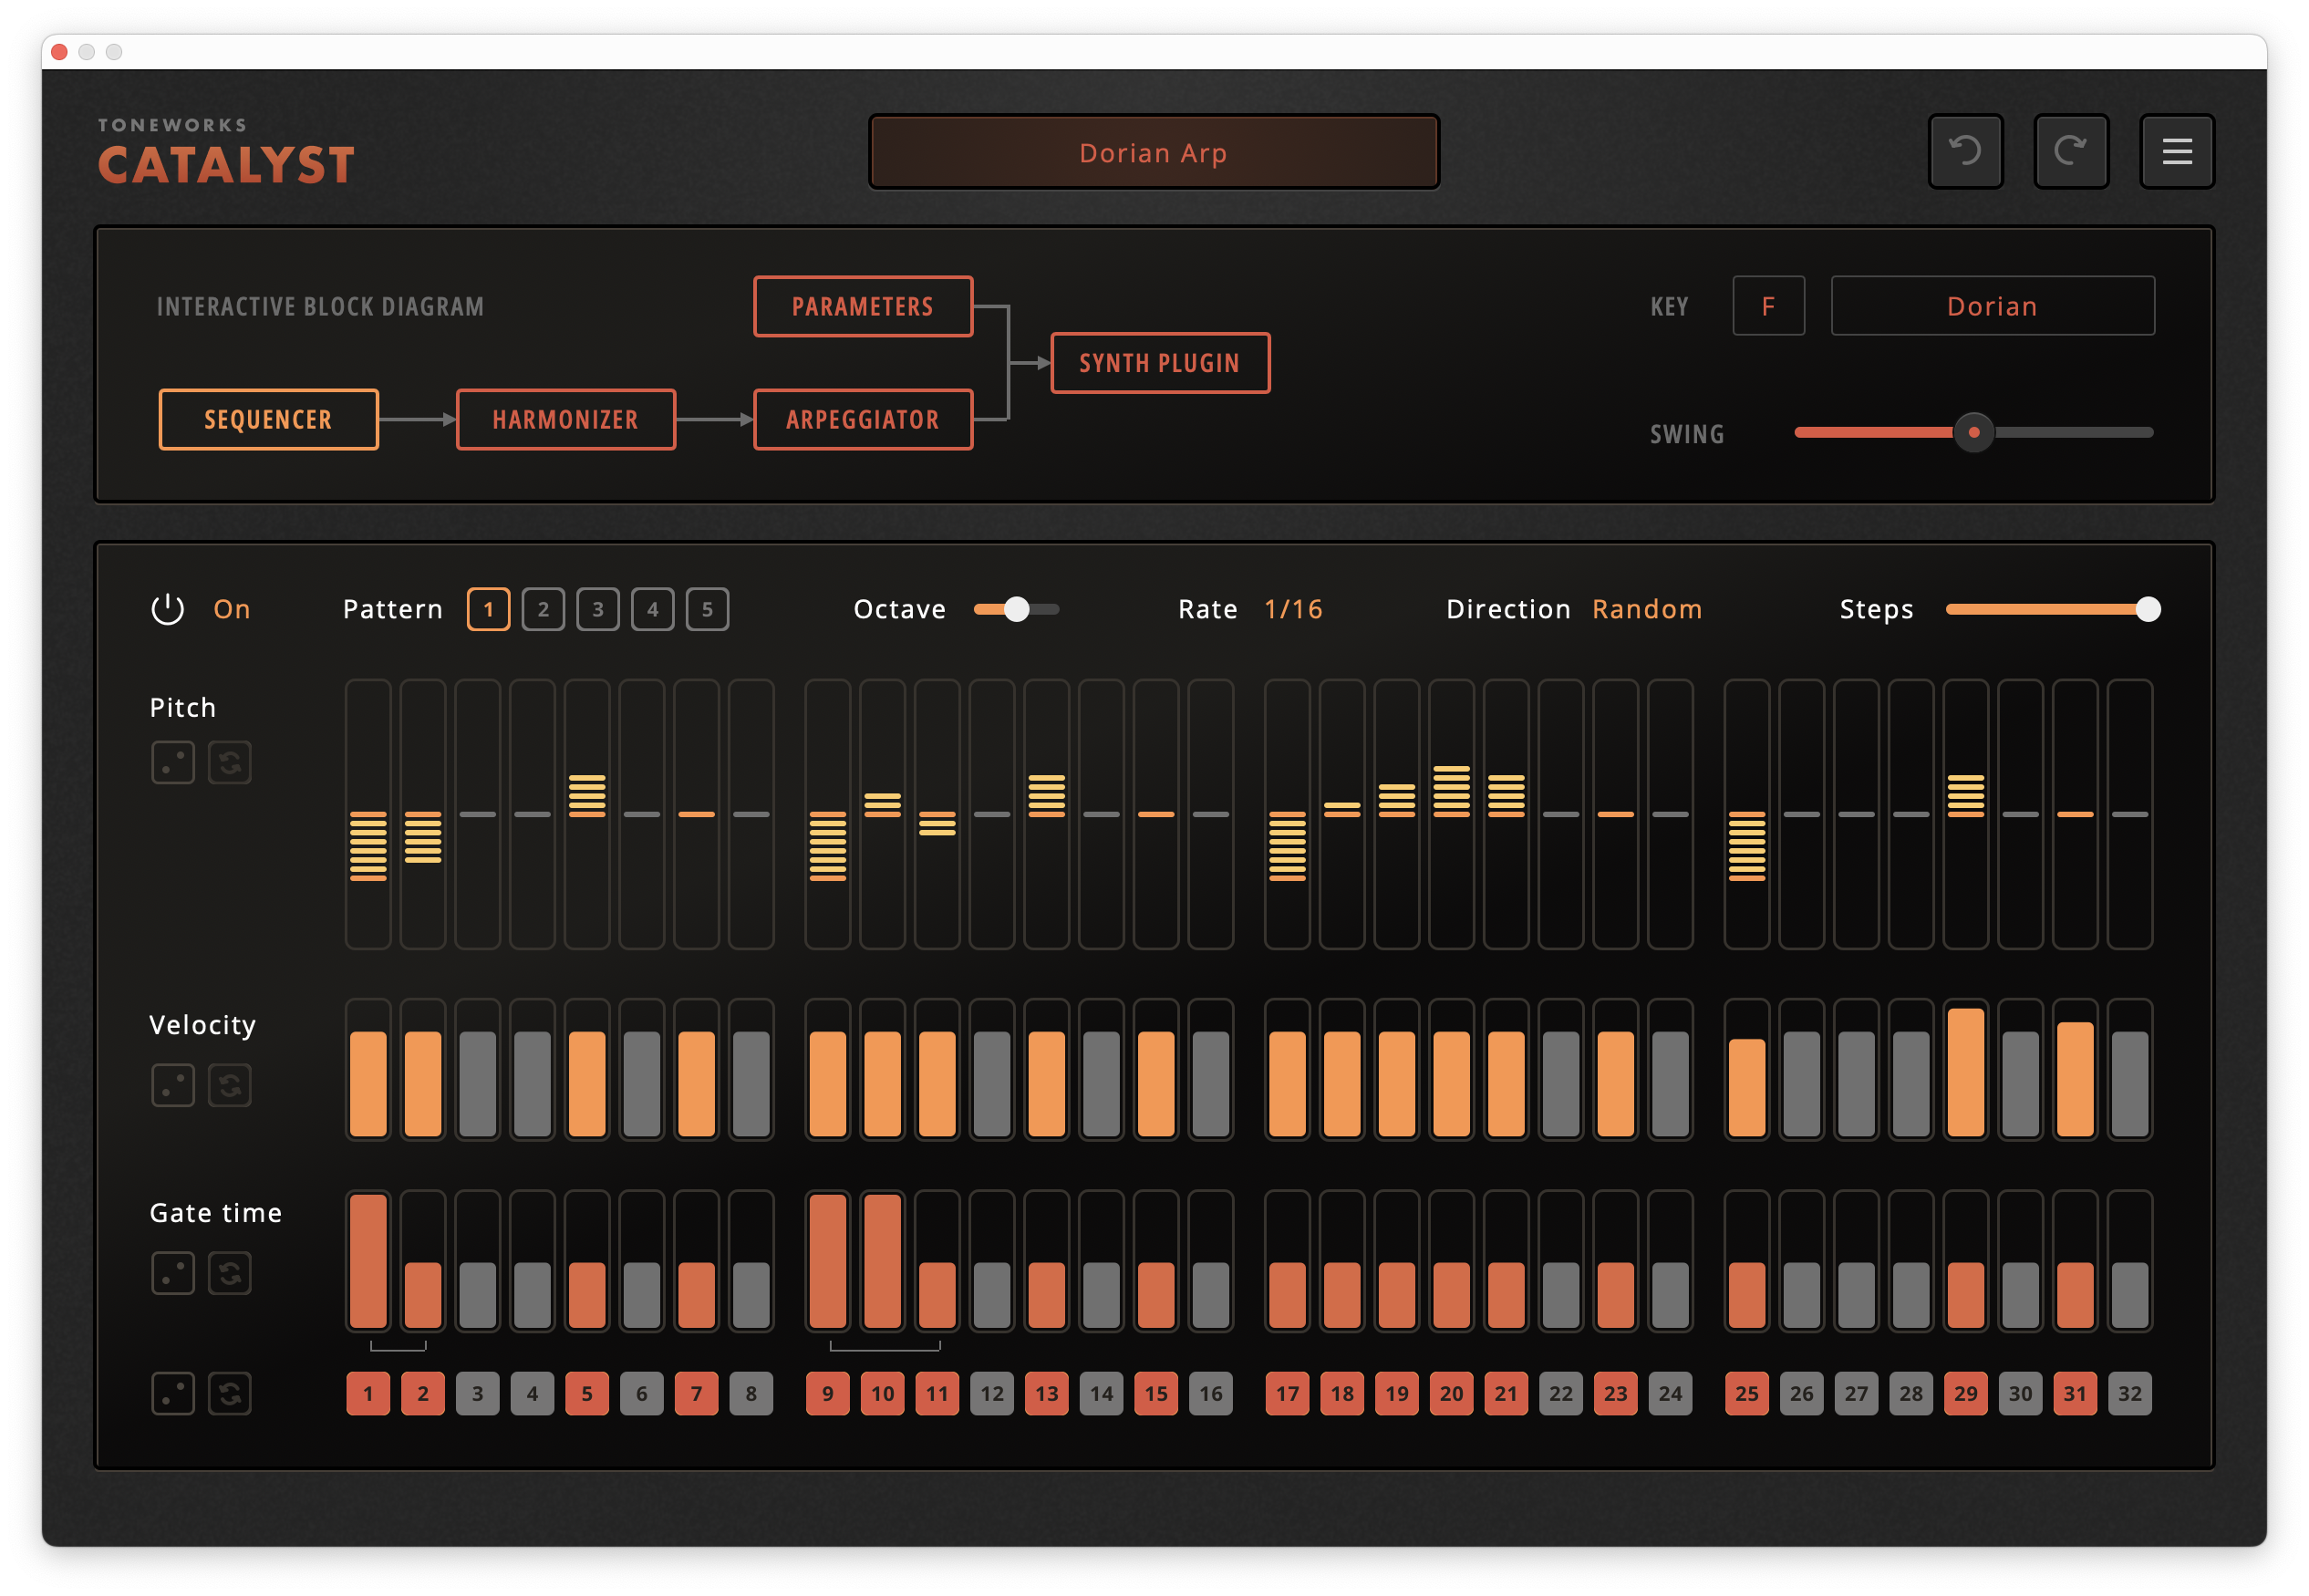Toggle the arpeggiator power switch
The image size is (2309, 1596).
167,608
